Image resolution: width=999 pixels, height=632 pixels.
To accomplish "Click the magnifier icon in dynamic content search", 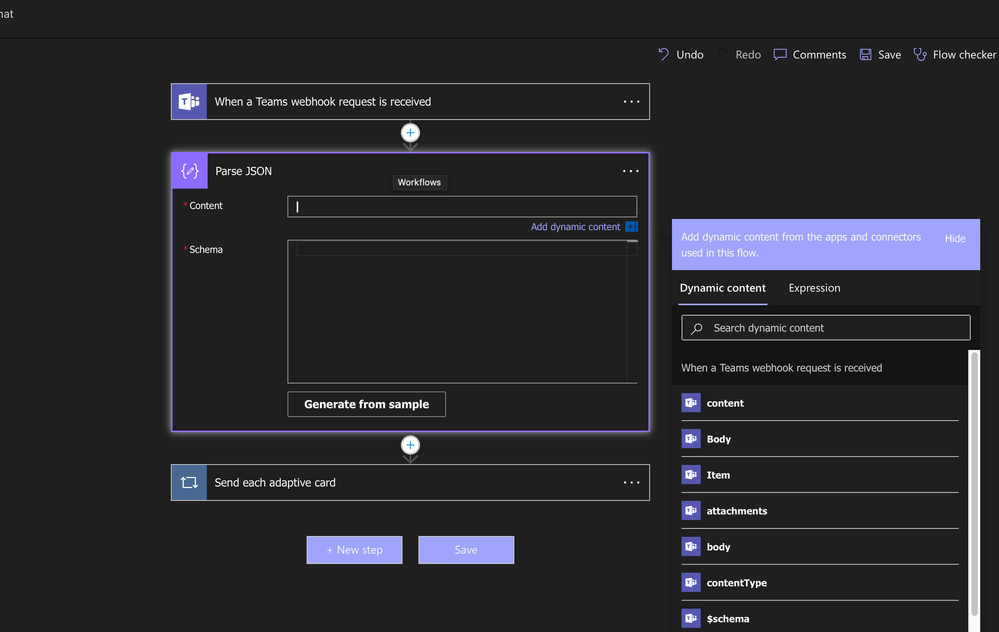I will point(697,328).
